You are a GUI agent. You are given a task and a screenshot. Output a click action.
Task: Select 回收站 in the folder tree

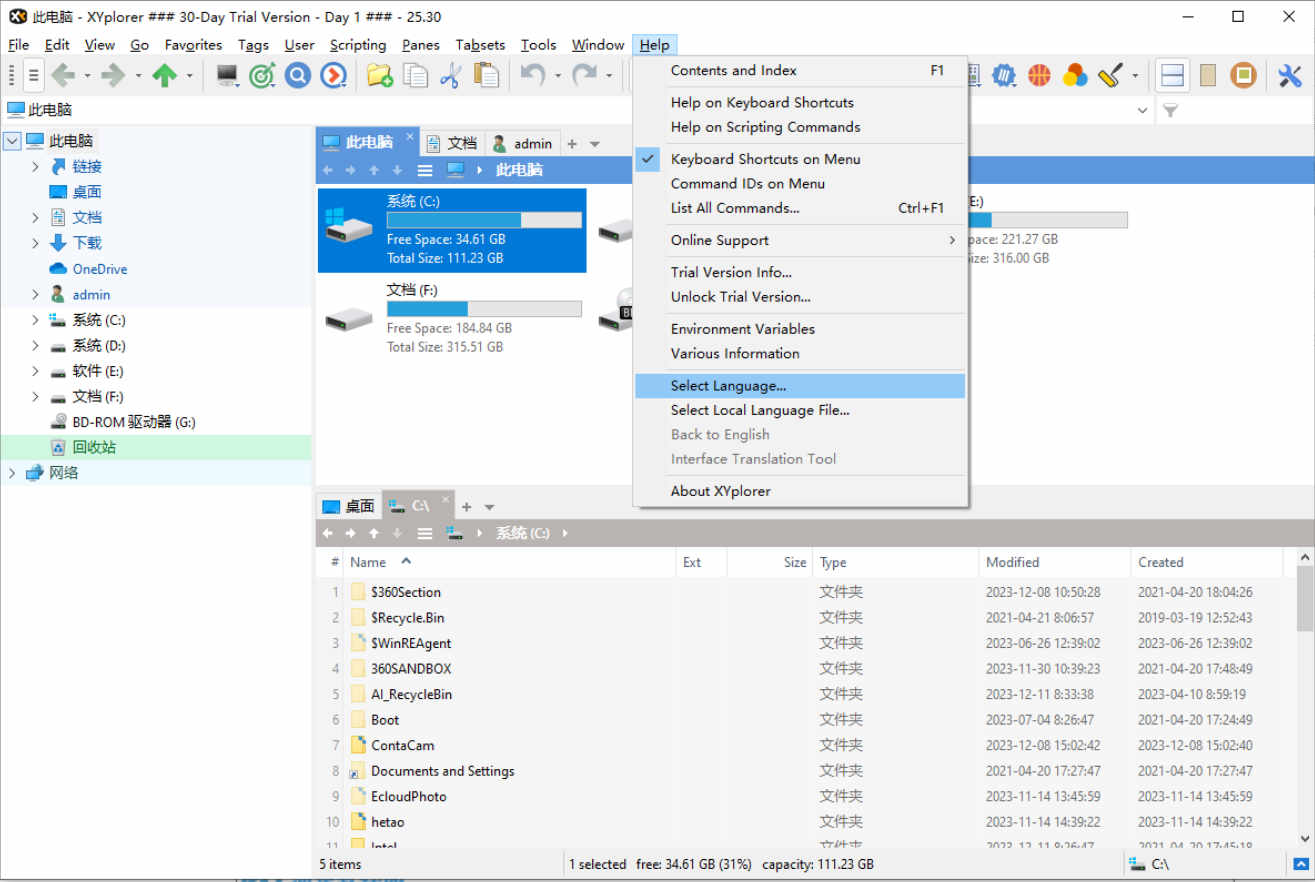point(94,447)
